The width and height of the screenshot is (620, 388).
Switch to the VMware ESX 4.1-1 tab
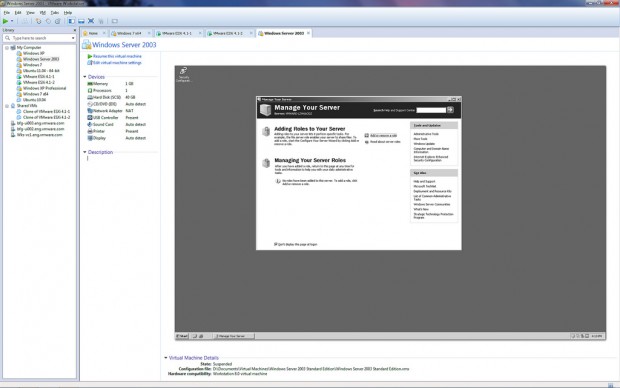pos(177,33)
